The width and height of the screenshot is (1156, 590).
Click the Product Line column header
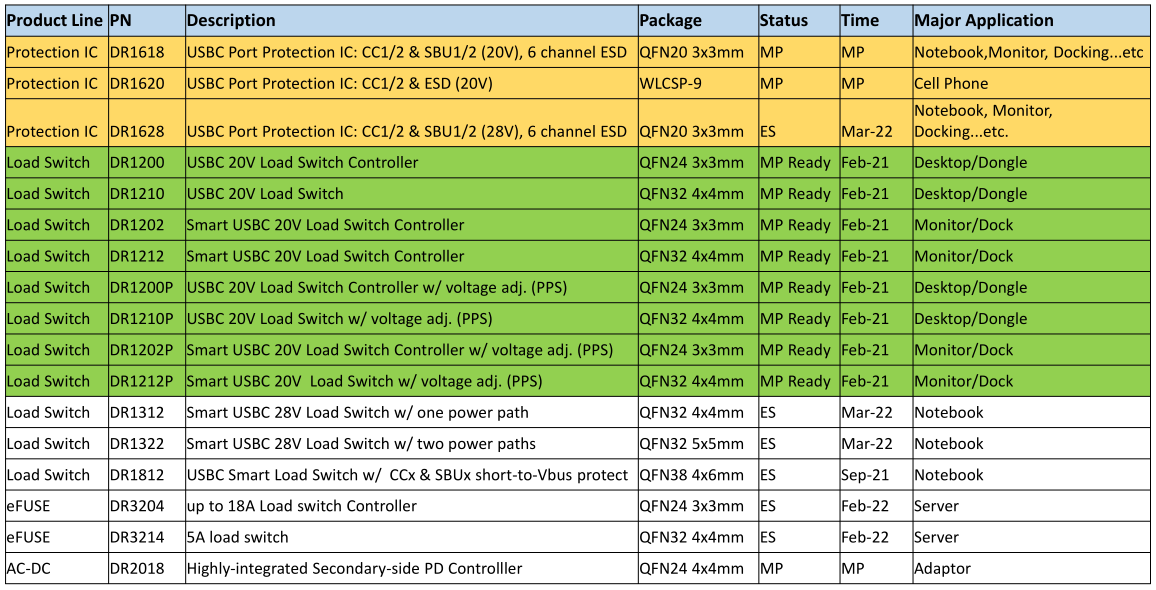click(x=57, y=21)
